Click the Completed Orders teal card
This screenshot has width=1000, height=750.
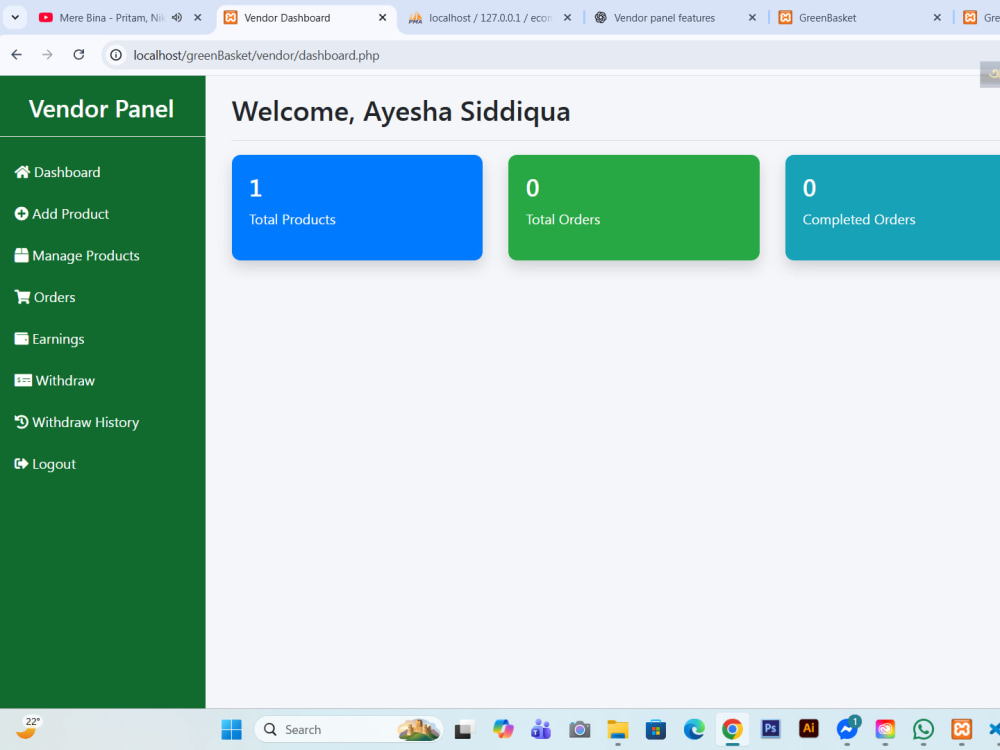point(892,207)
